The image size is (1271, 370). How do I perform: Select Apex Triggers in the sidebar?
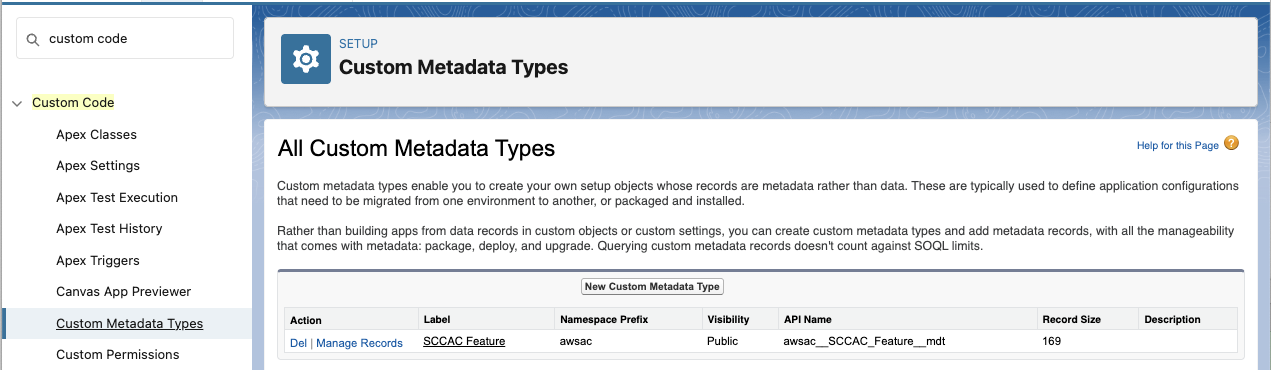(x=98, y=260)
